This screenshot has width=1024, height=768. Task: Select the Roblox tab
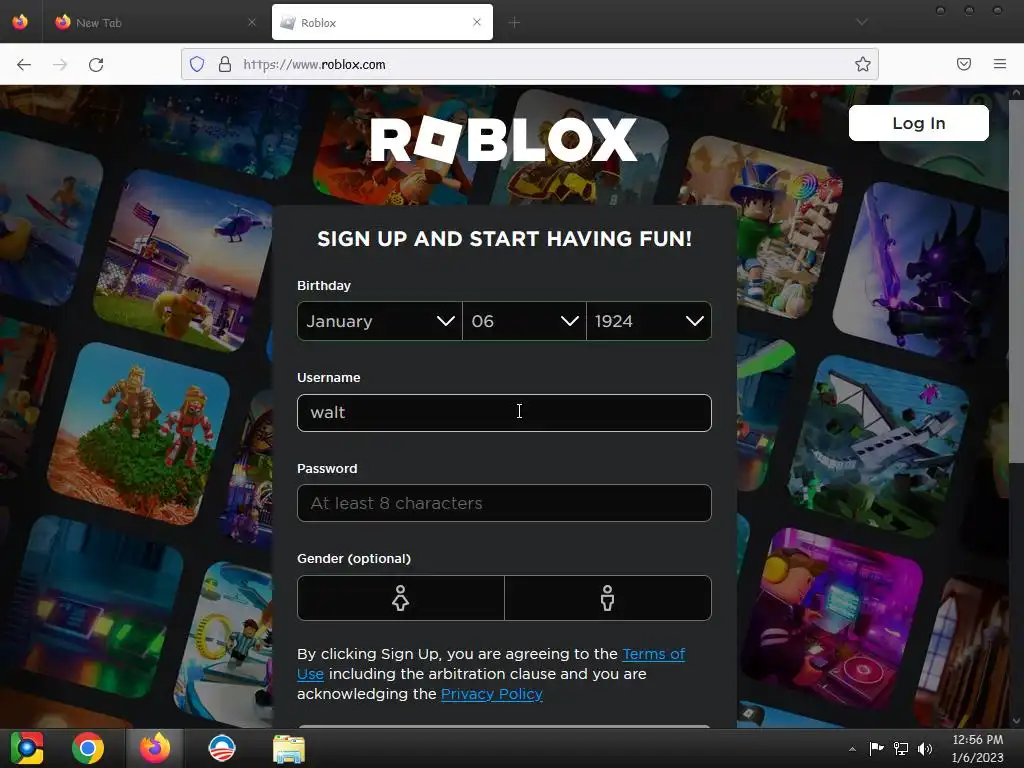click(382, 22)
